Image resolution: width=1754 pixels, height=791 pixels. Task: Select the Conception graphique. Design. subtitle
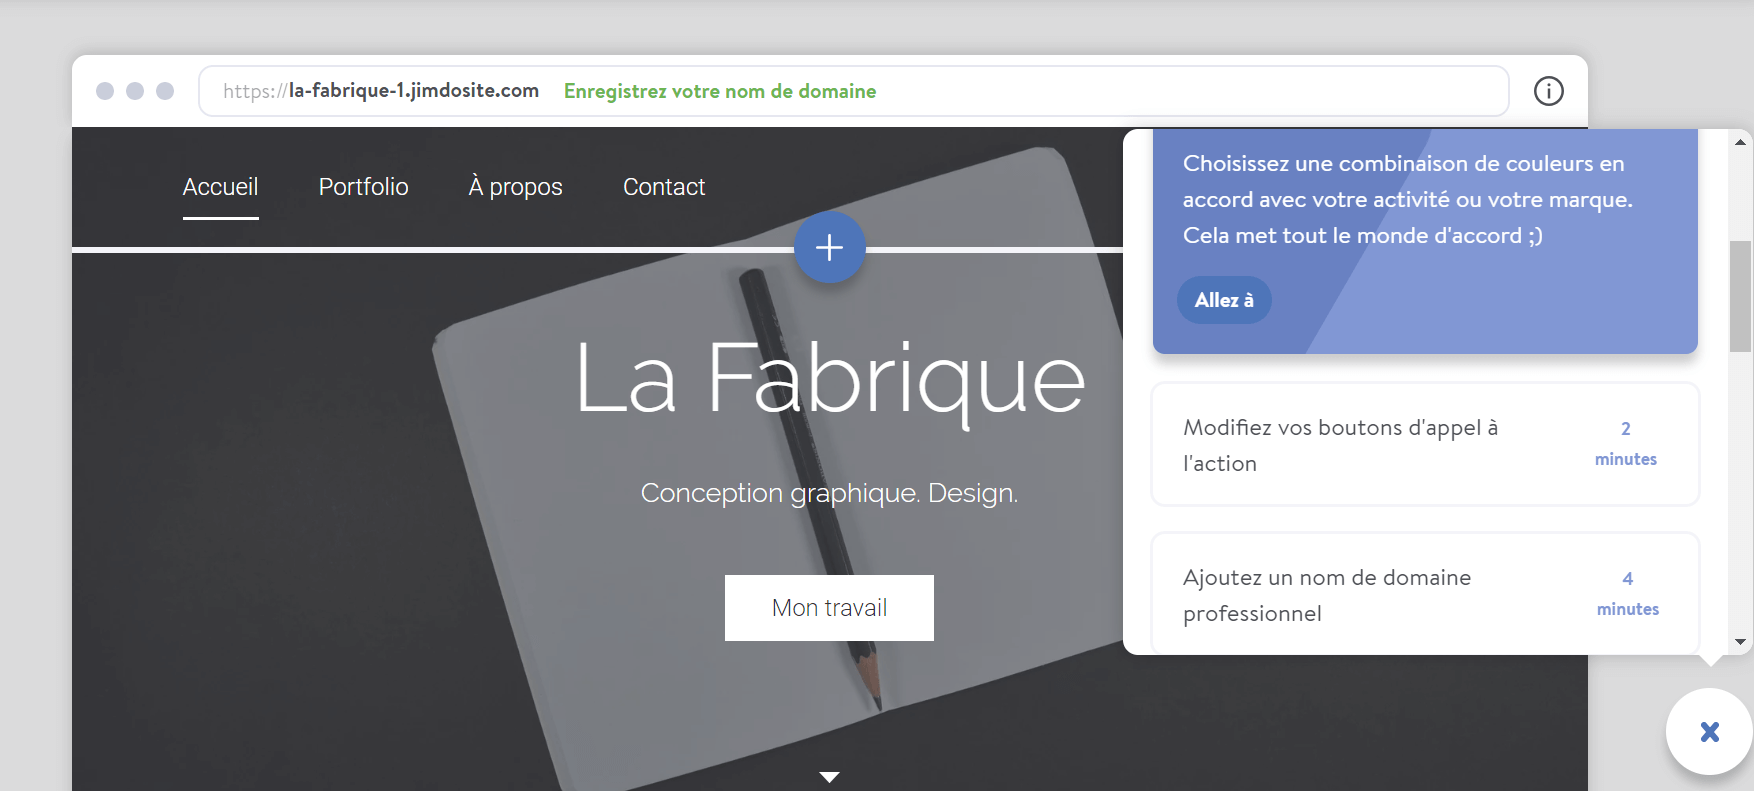(829, 493)
